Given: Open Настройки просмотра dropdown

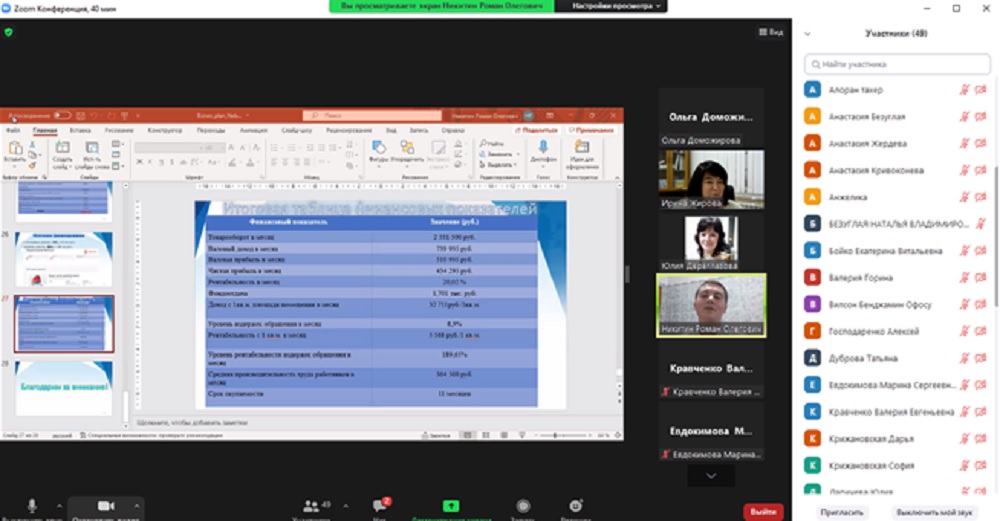Looking at the screenshot, I should coord(618,6).
